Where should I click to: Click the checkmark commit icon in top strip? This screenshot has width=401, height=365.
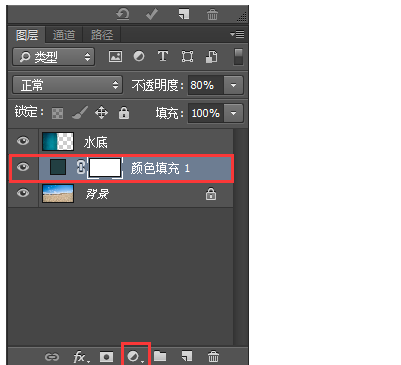coord(152,14)
